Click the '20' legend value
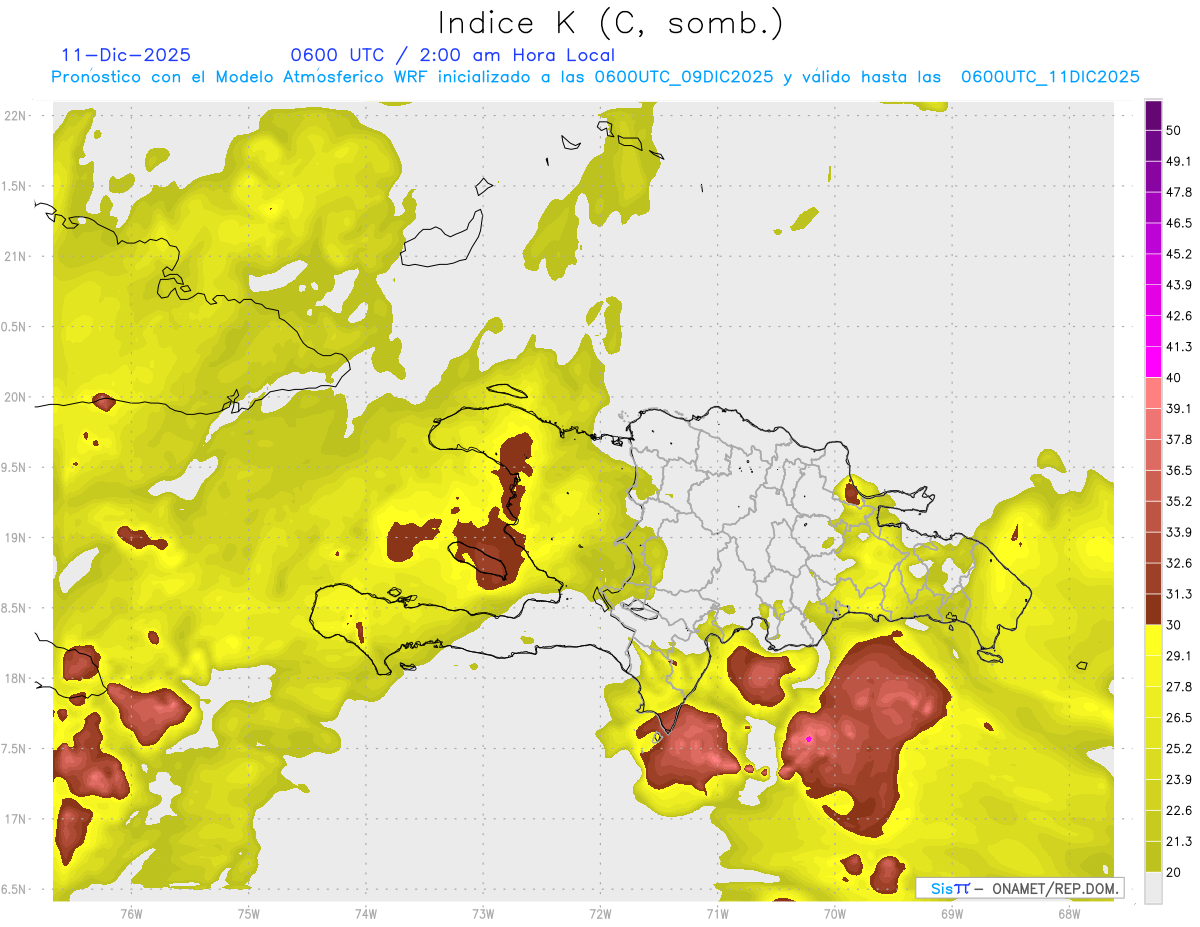 [x=1174, y=873]
